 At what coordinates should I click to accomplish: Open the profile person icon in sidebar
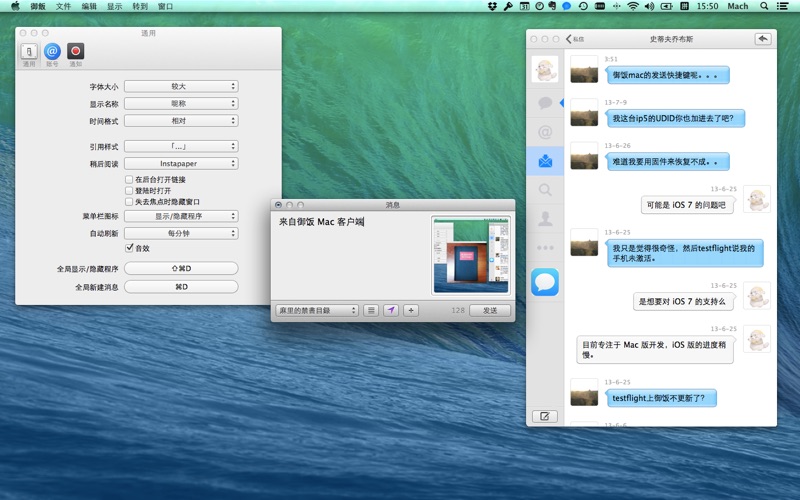pos(545,218)
